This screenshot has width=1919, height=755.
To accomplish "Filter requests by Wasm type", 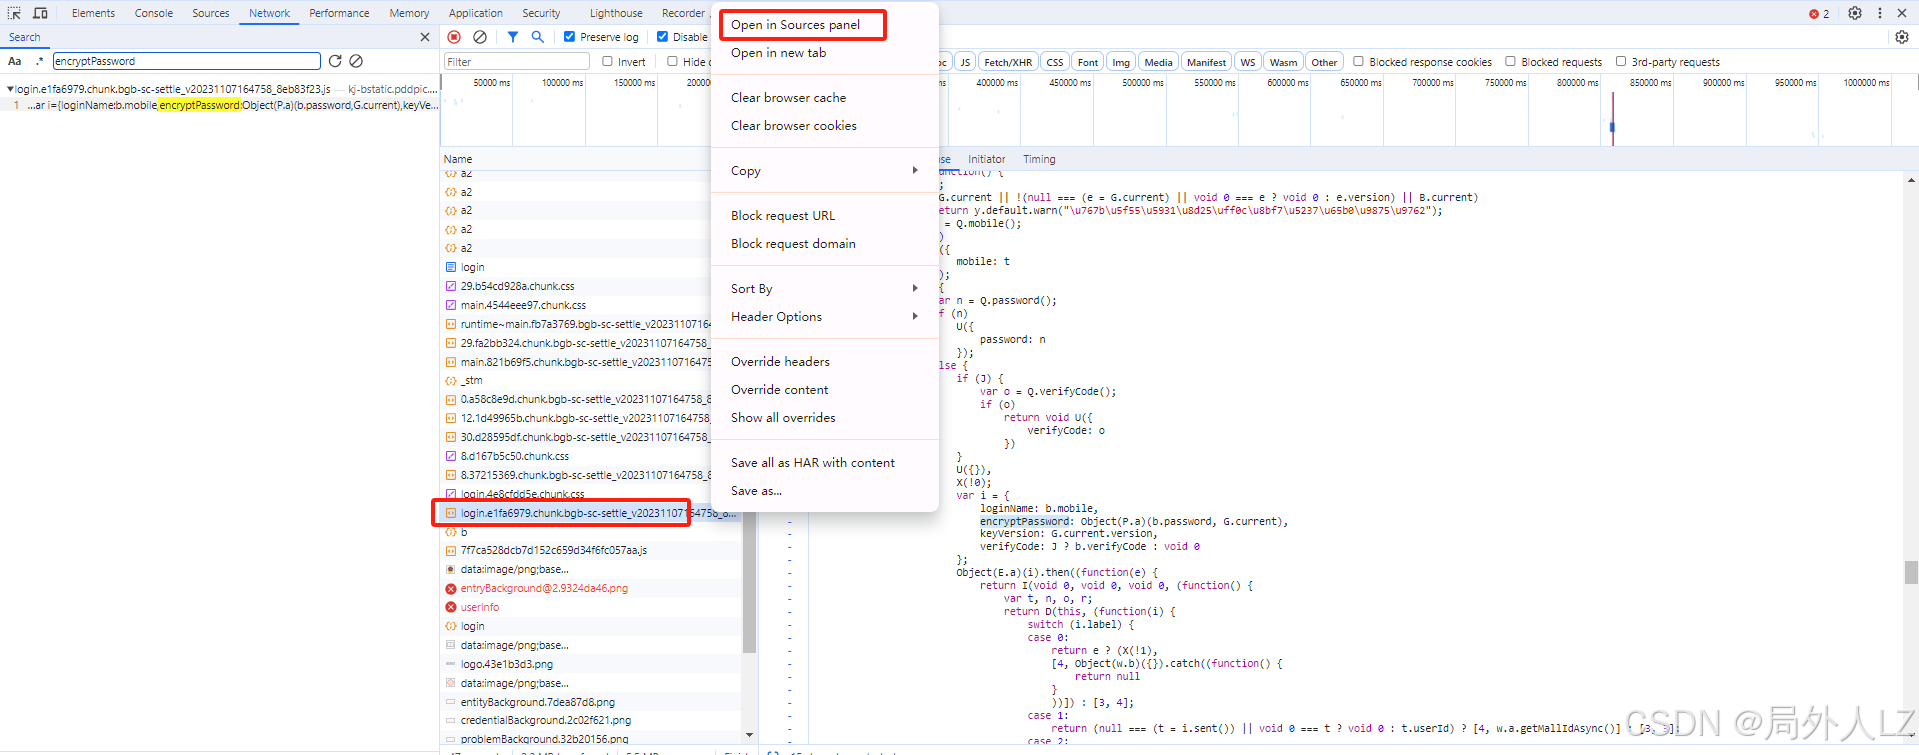I will pyautogui.click(x=1283, y=62).
